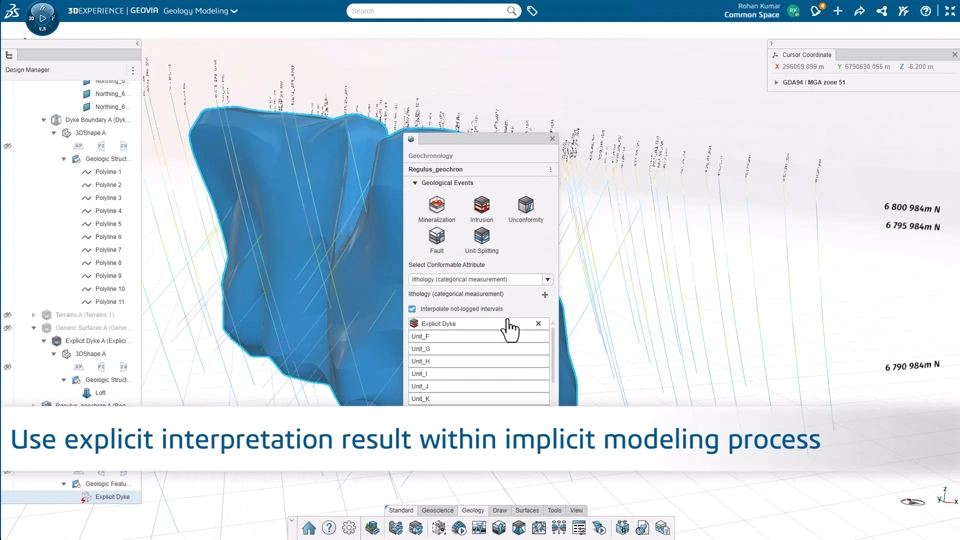960x540 pixels.
Task: Open the tag icon beside search bar
Action: pyautogui.click(x=532, y=11)
